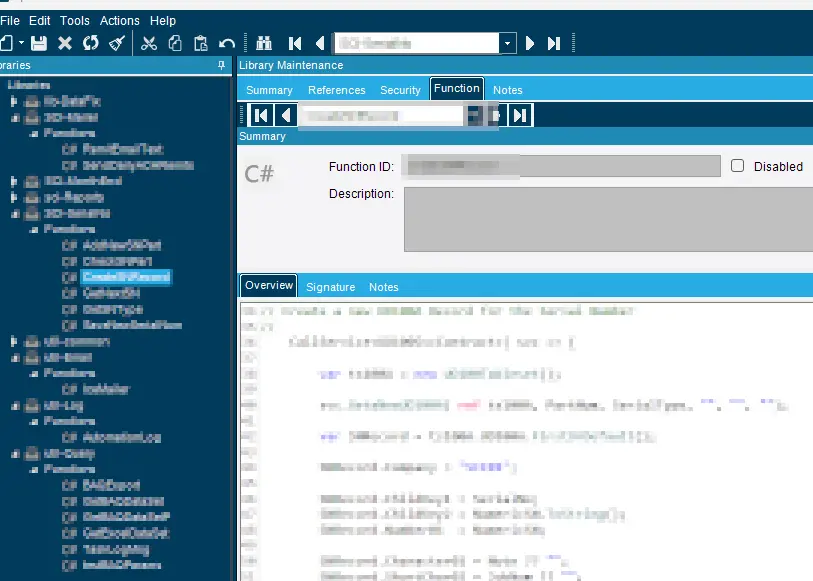Select the Overview sub-tab
This screenshot has width=813, height=581.
[269, 286]
